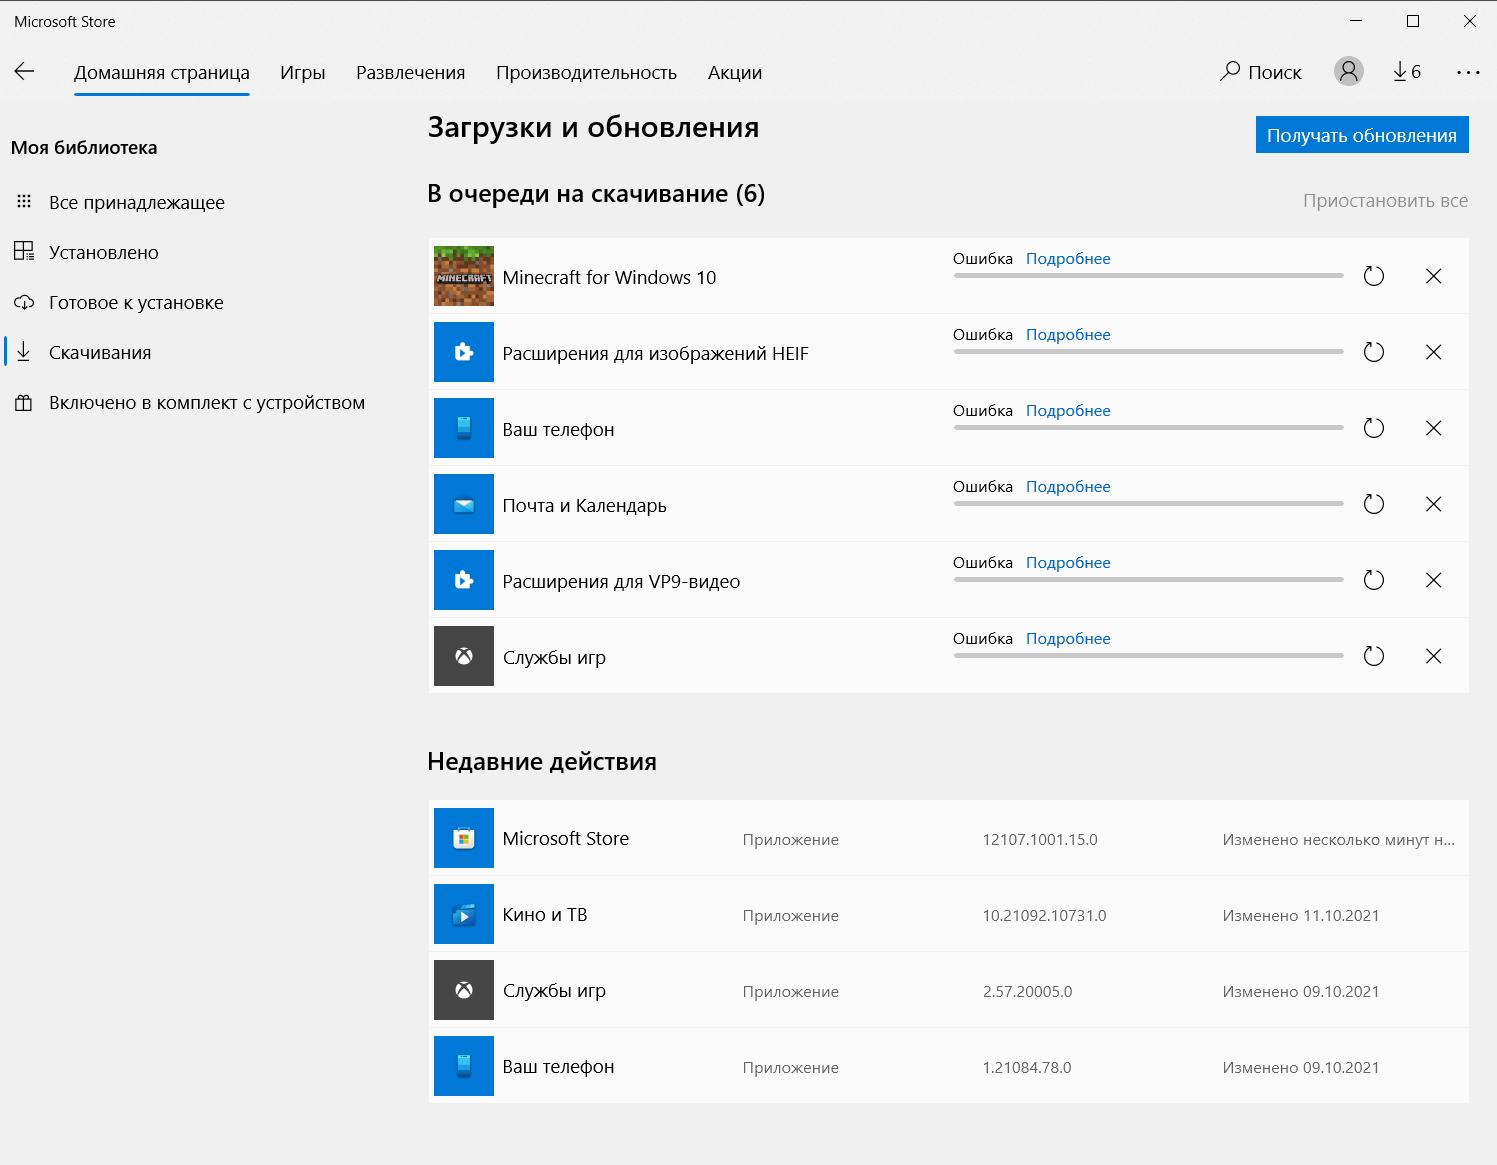Switch to Развлечения tab
Screen dimensions: 1497x1165
pyautogui.click(x=410, y=72)
